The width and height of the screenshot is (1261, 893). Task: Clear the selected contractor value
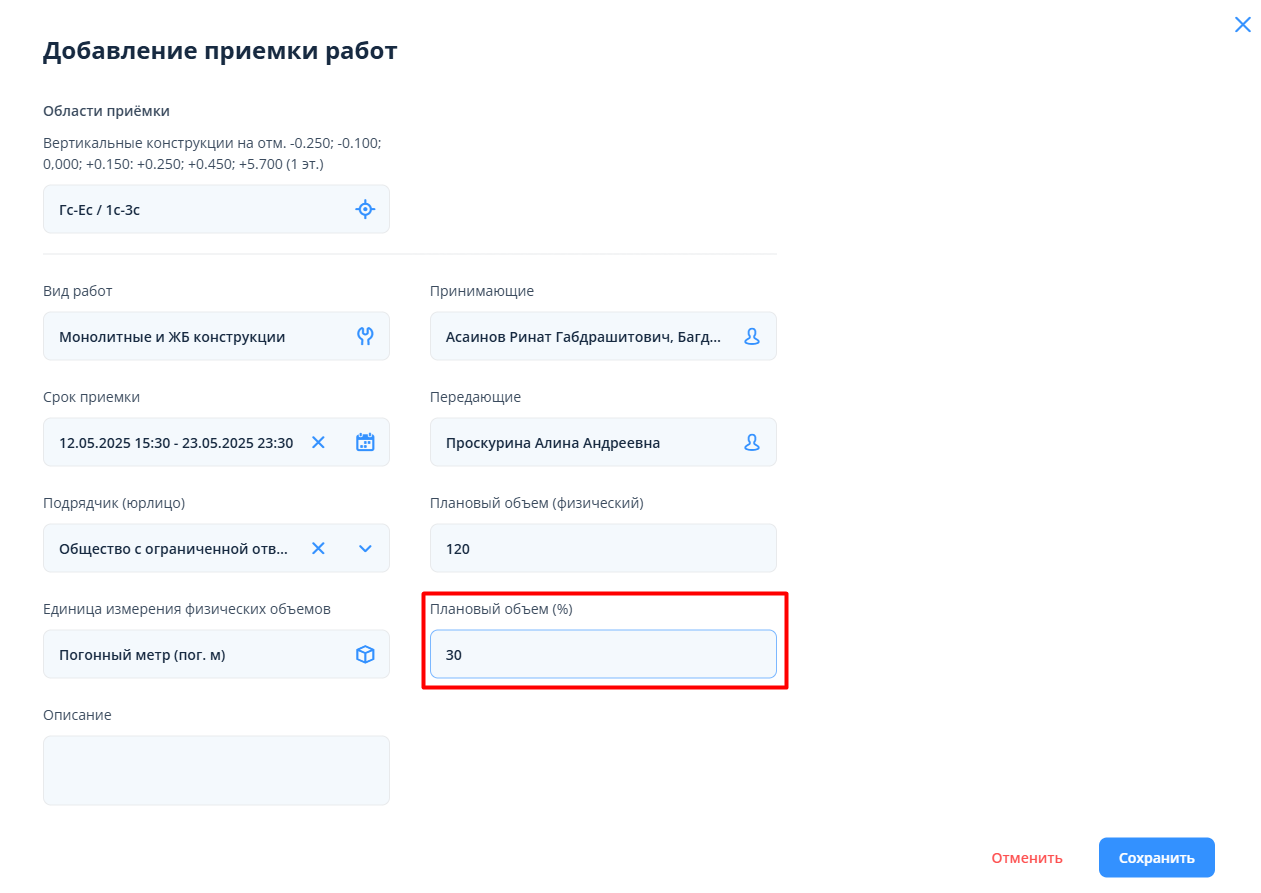318,548
